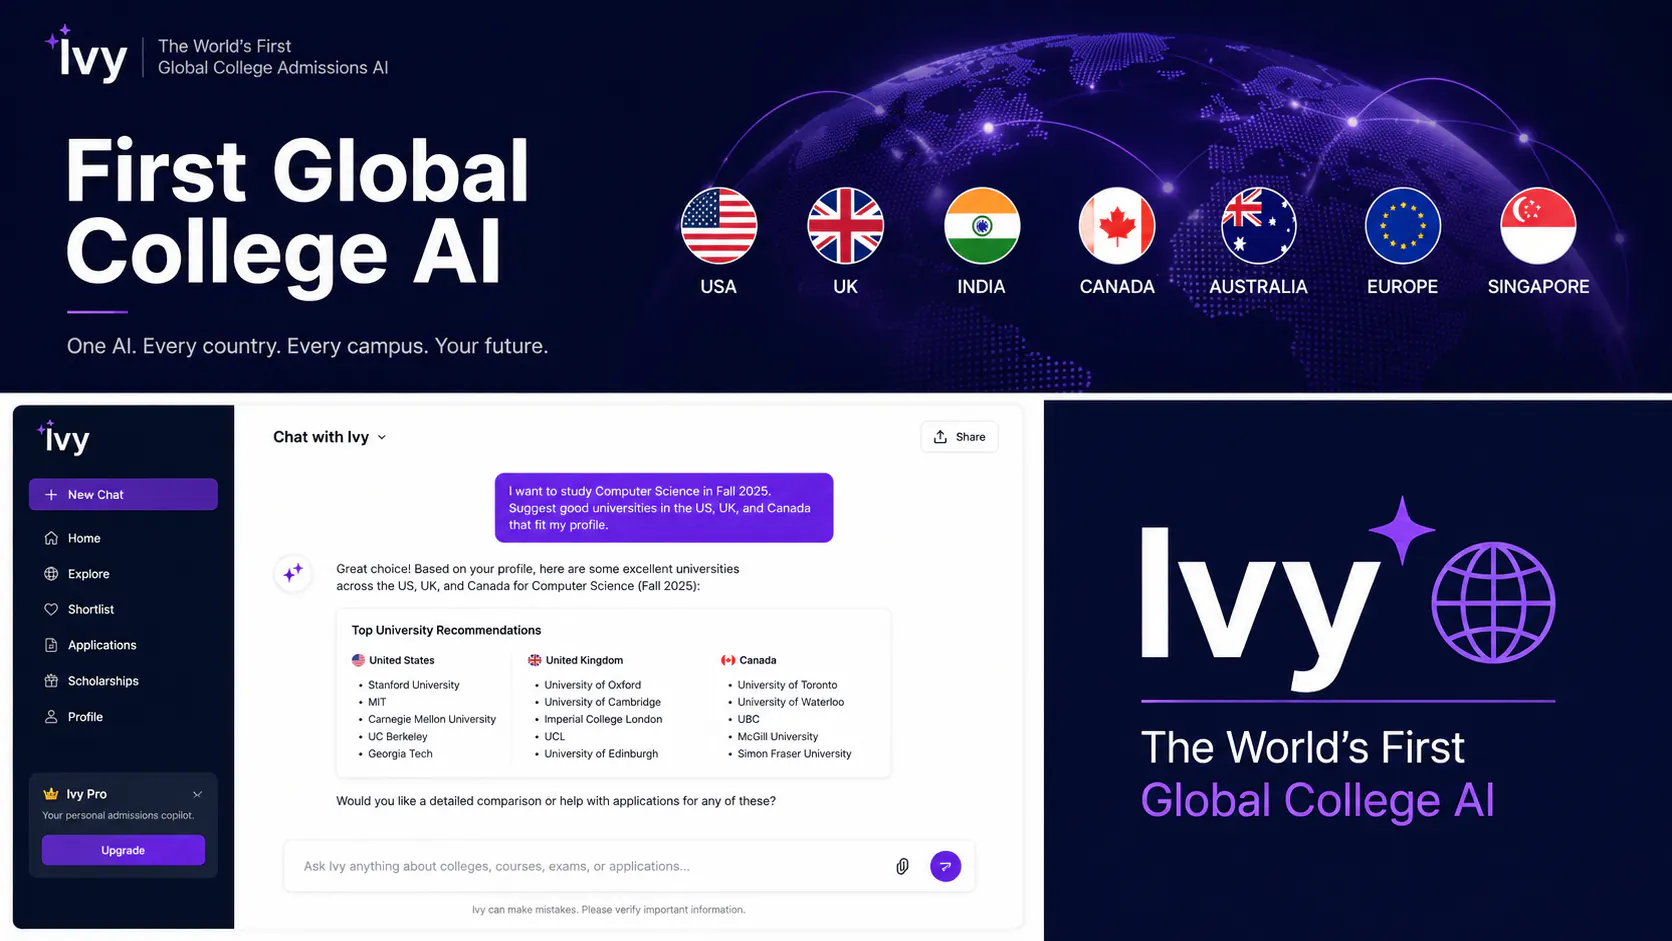The image size is (1672, 941).
Task: Click the UK flag icon
Action: (x=846, y=226)
